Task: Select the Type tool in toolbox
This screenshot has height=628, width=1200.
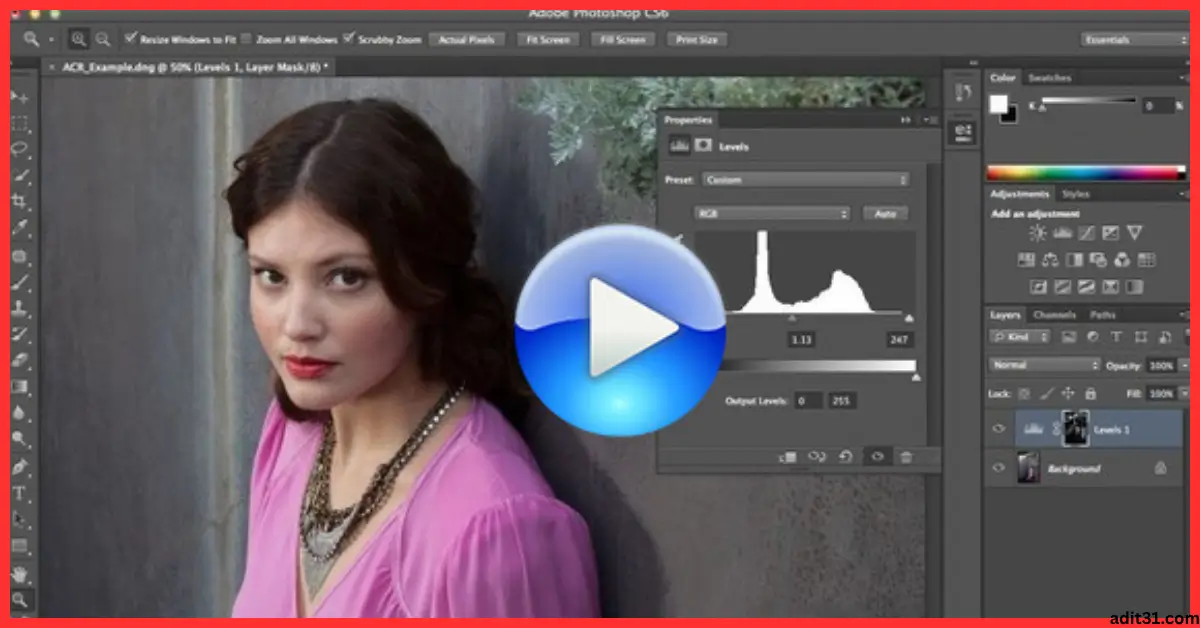Action: click(x=19, y=494)
